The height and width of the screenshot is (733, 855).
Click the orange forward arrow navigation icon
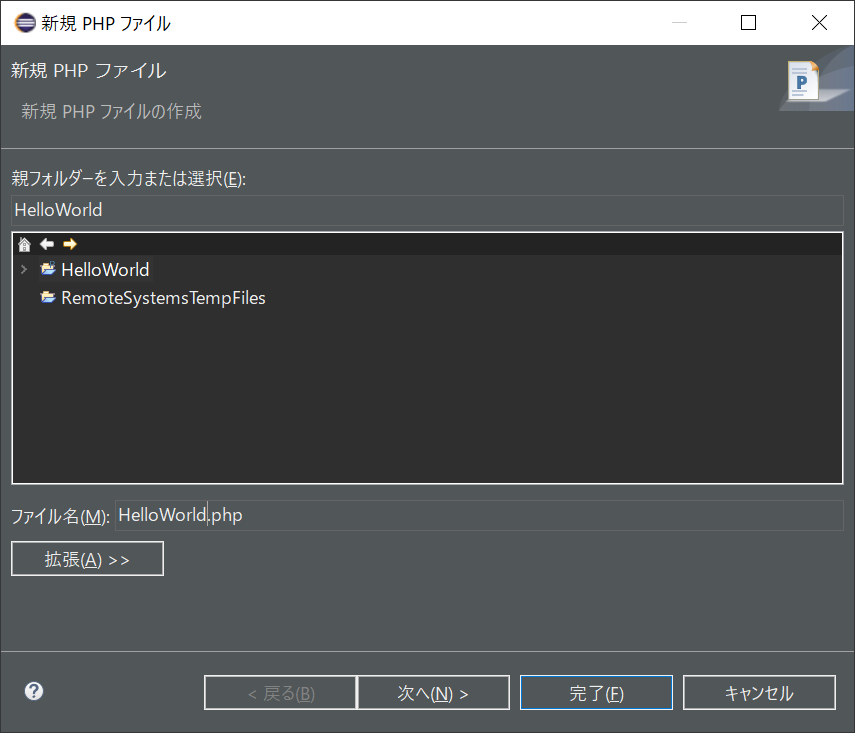pos(68,243)
